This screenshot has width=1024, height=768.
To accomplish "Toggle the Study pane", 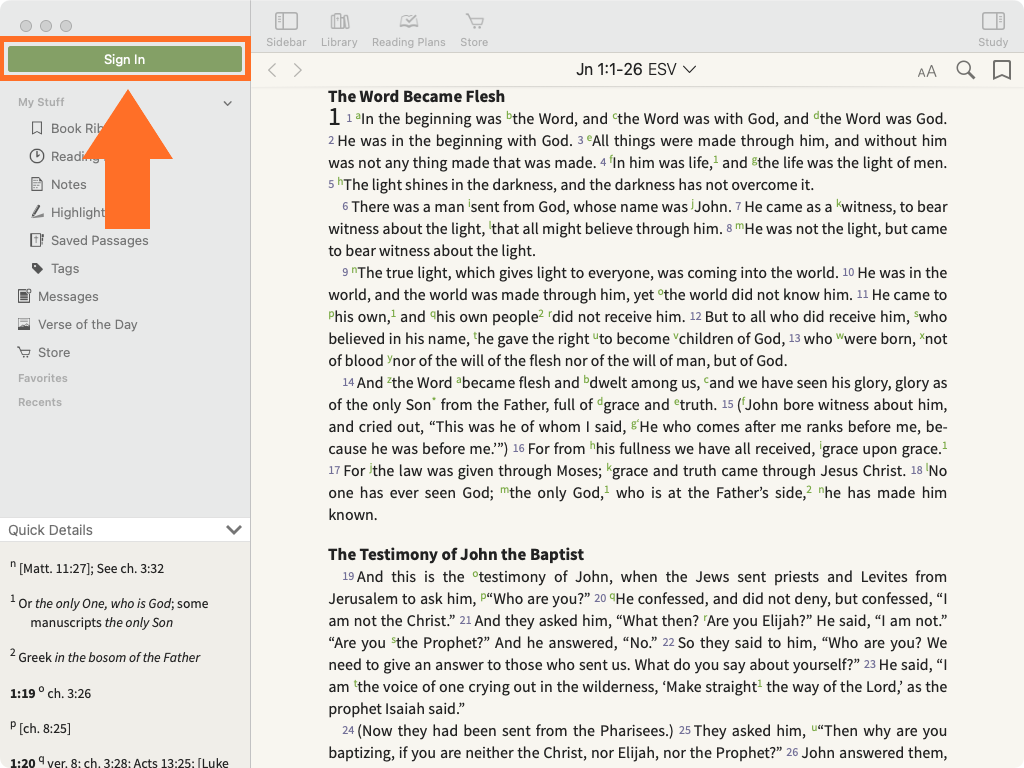I will pos(992,28).
